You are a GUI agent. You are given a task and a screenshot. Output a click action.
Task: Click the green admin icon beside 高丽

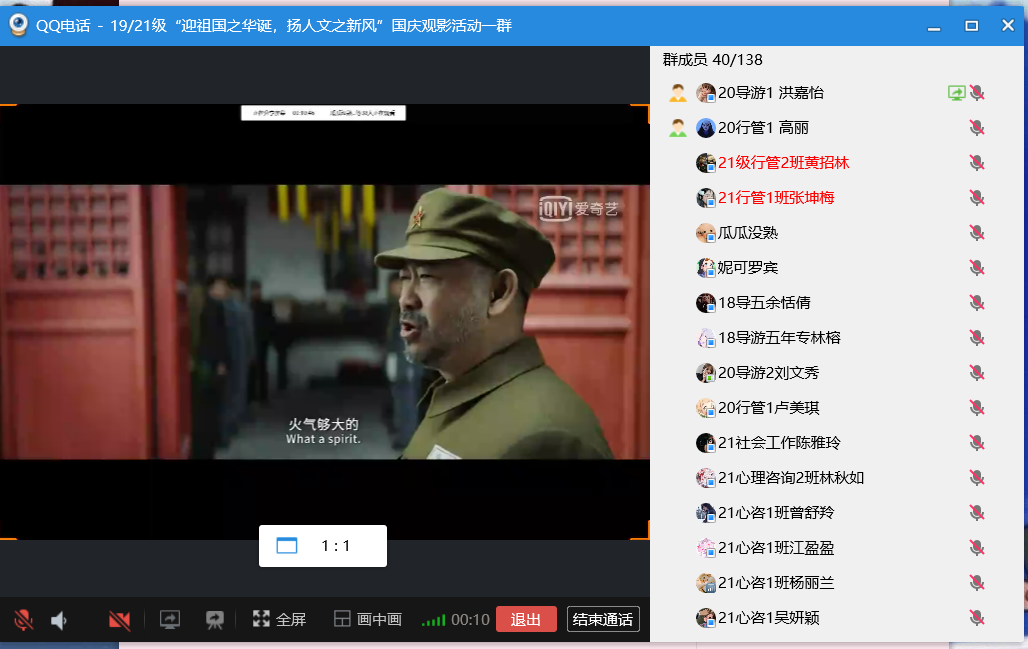pos(678,128)
